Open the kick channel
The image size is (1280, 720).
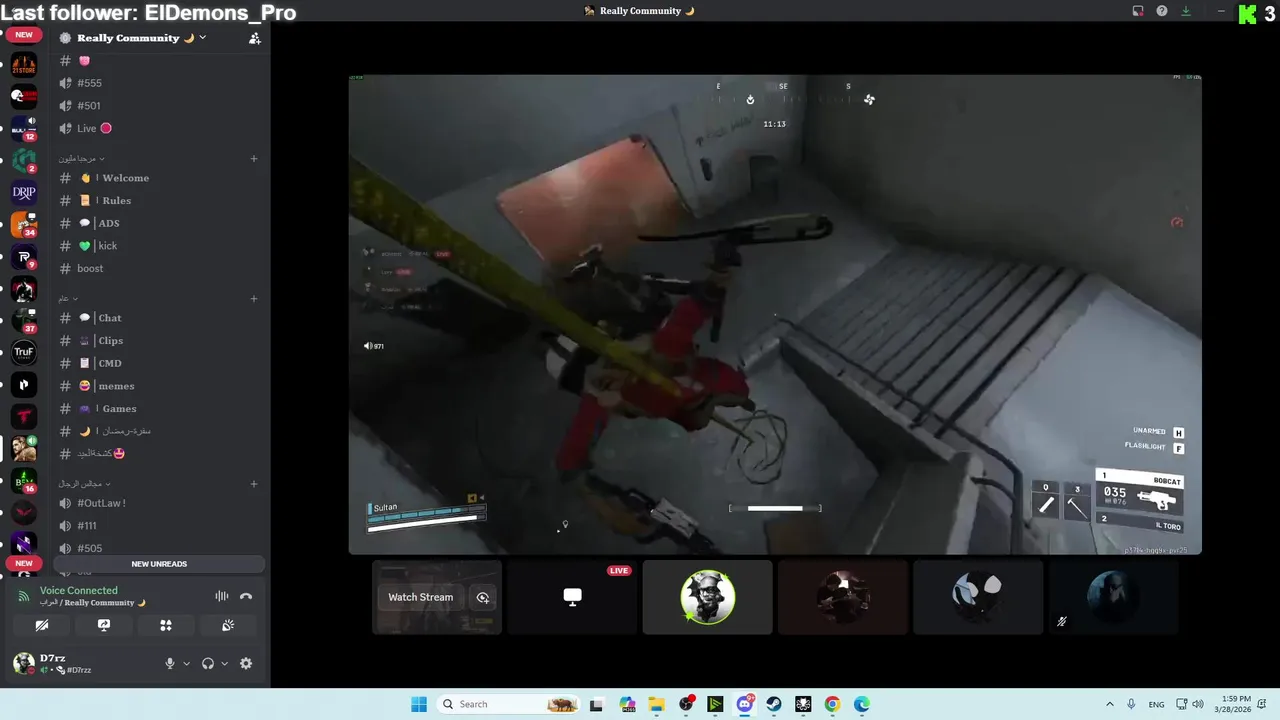pyautogui.click(x=159, y=246)
